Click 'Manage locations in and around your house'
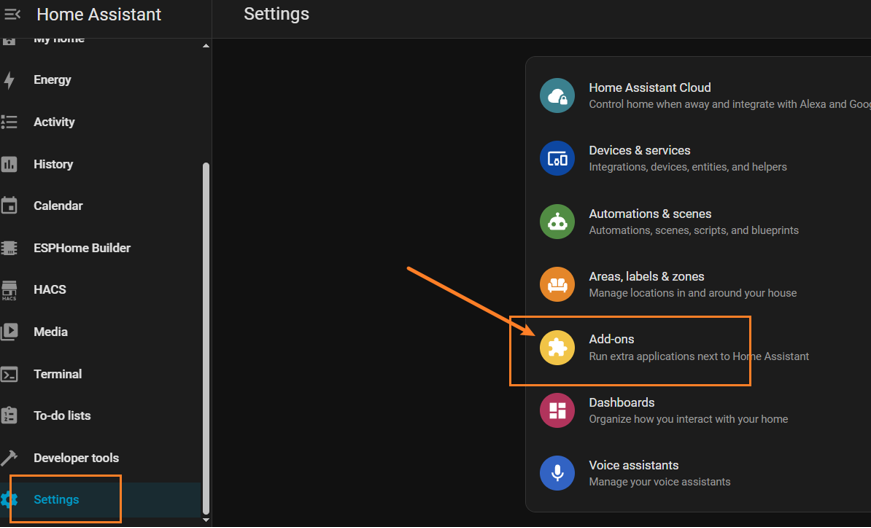Viewport: 871px width, 528px height. 693,293
